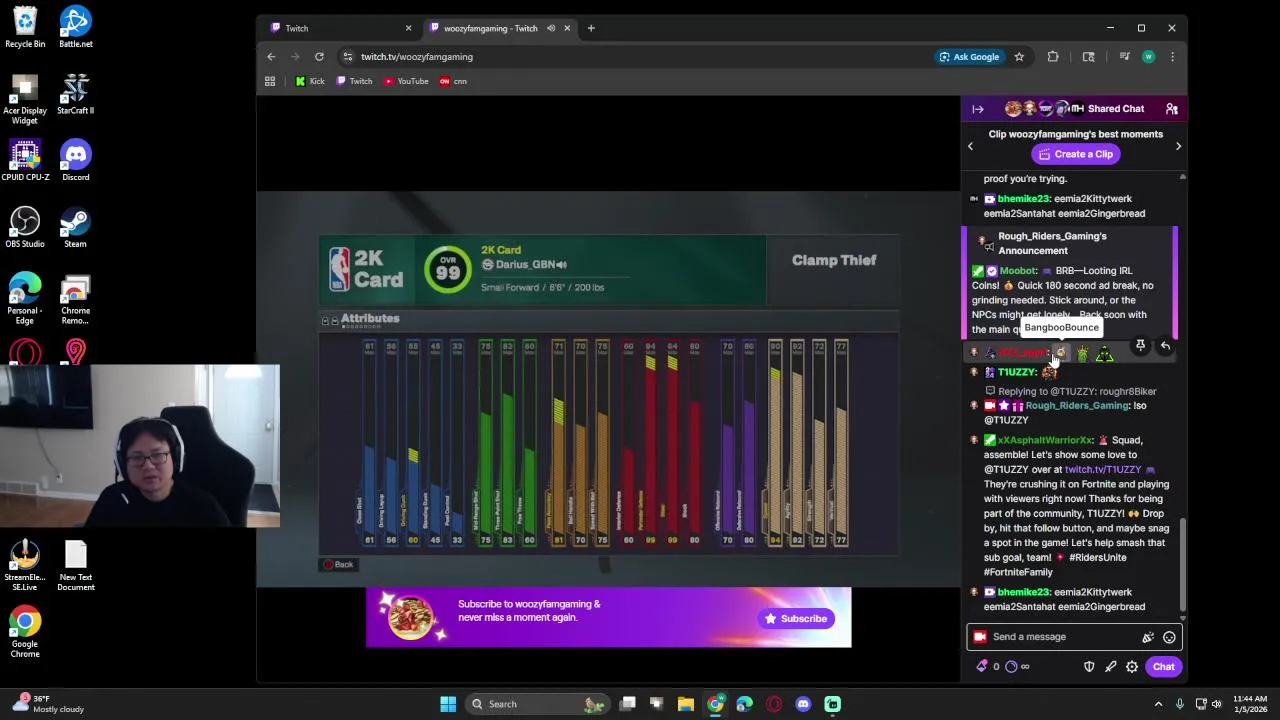Open the Kick bookmark
This screenshot has height=720, width=1280.
point(310,81)
